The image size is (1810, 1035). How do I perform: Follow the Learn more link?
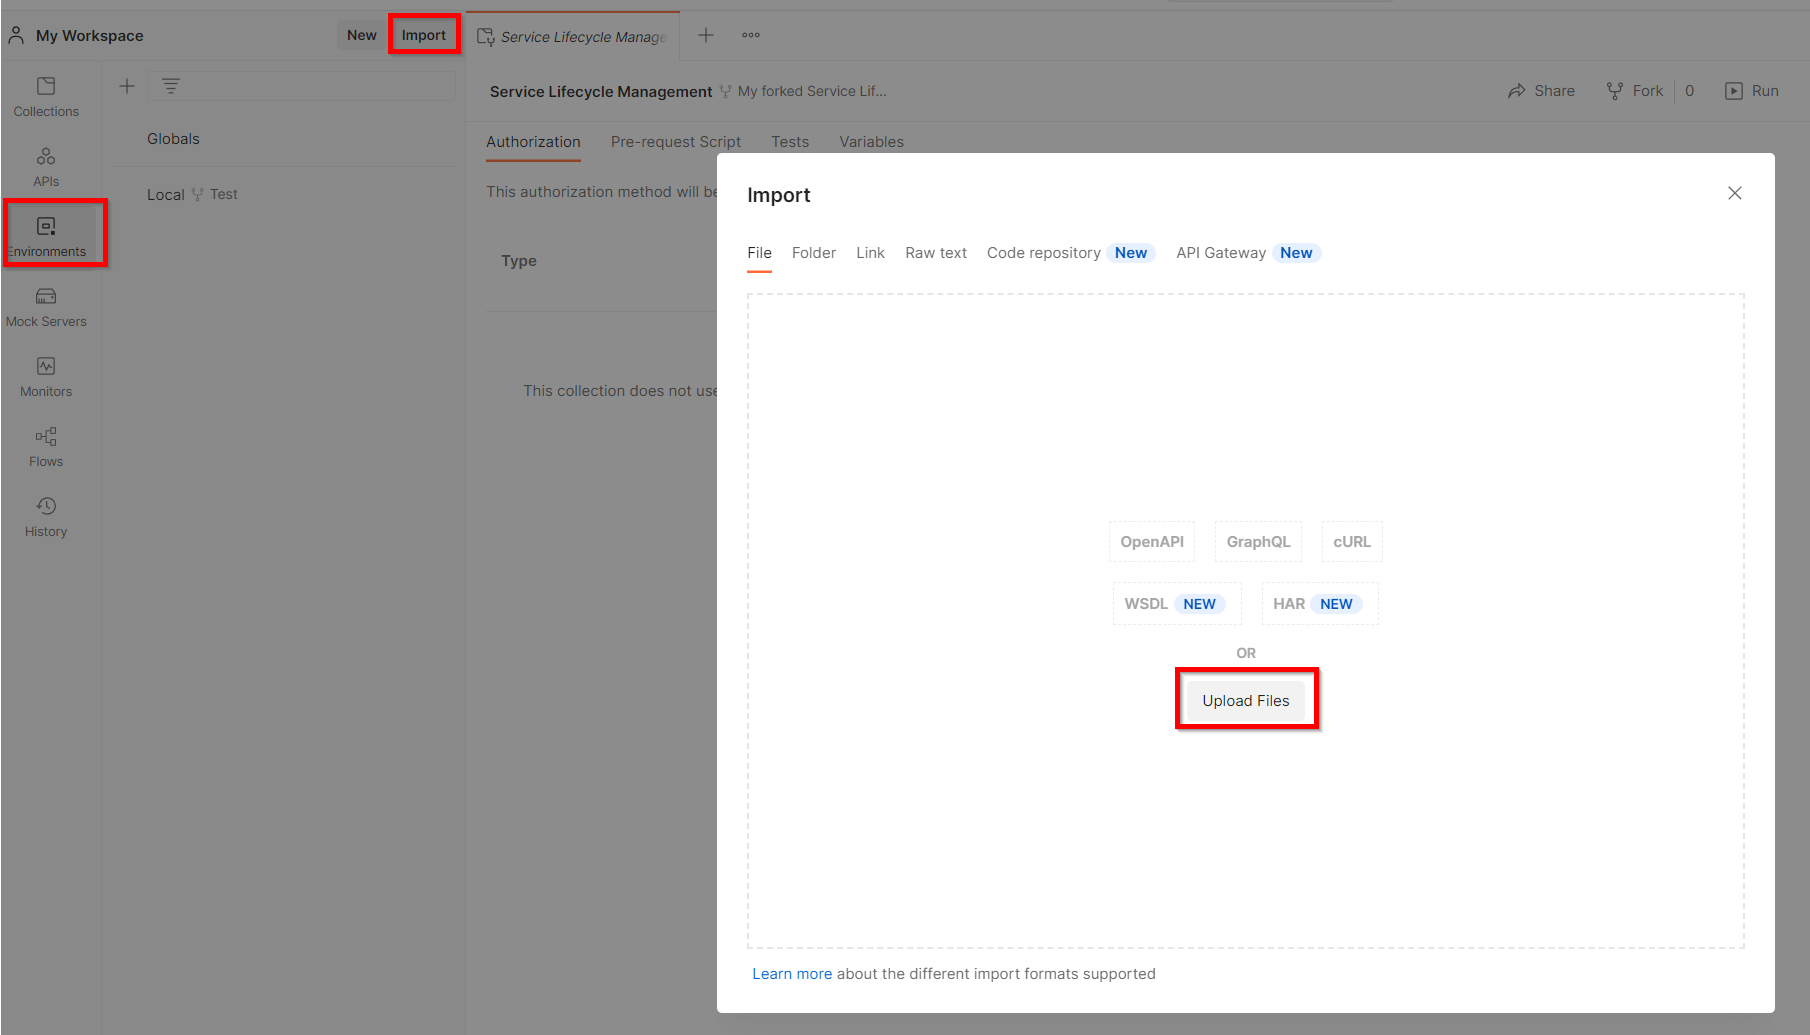click(791, 974)
